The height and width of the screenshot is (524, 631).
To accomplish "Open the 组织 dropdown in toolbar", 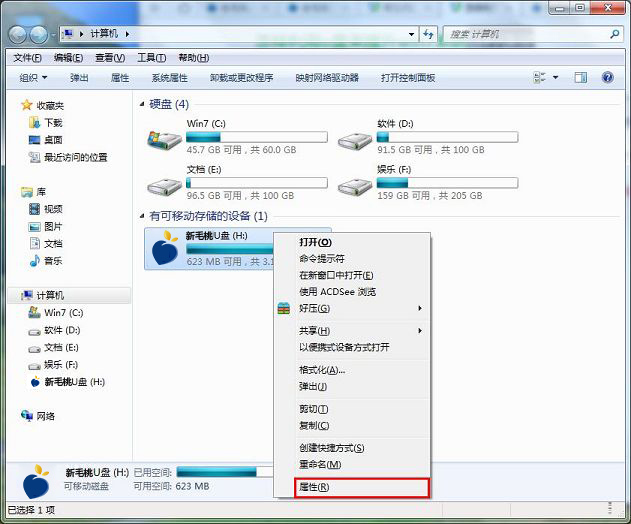I will [x=33, y=78].
